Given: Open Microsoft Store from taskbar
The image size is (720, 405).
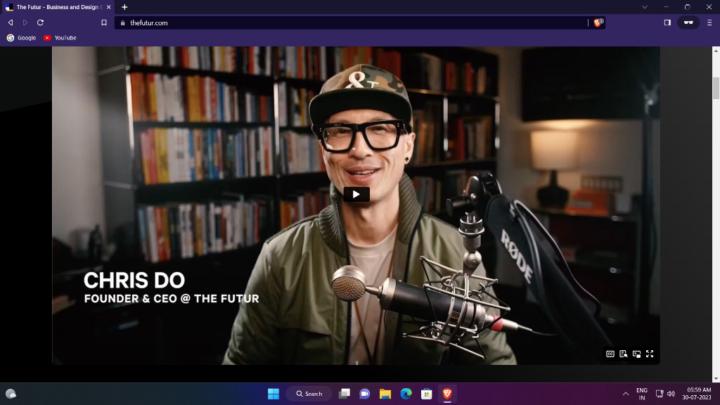Looking at the screenshot, I should (x=427, y=394).
